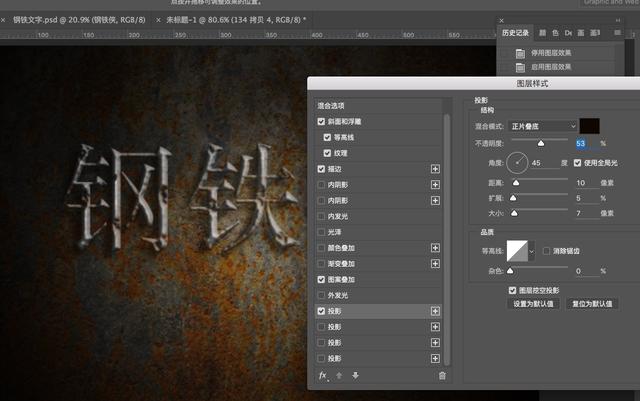Close the 钢铁文字.psd document tab
640x401 pixels.
point(3,20)
